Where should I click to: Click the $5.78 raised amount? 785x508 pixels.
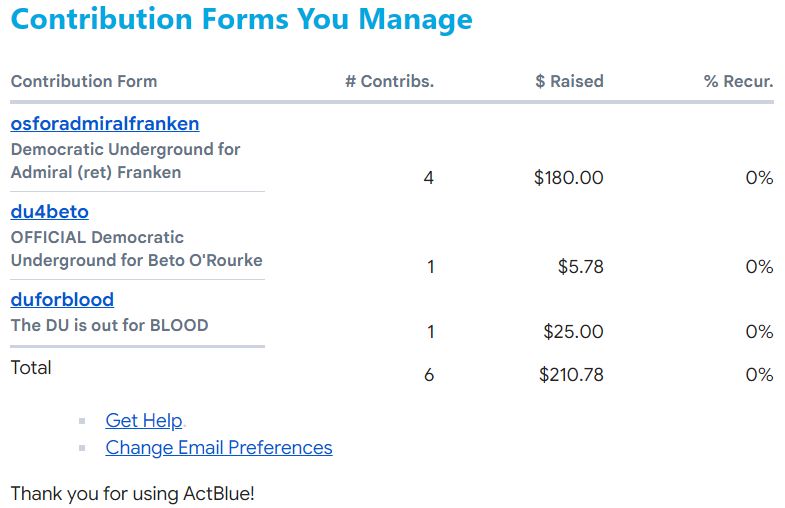coord(580,267)
